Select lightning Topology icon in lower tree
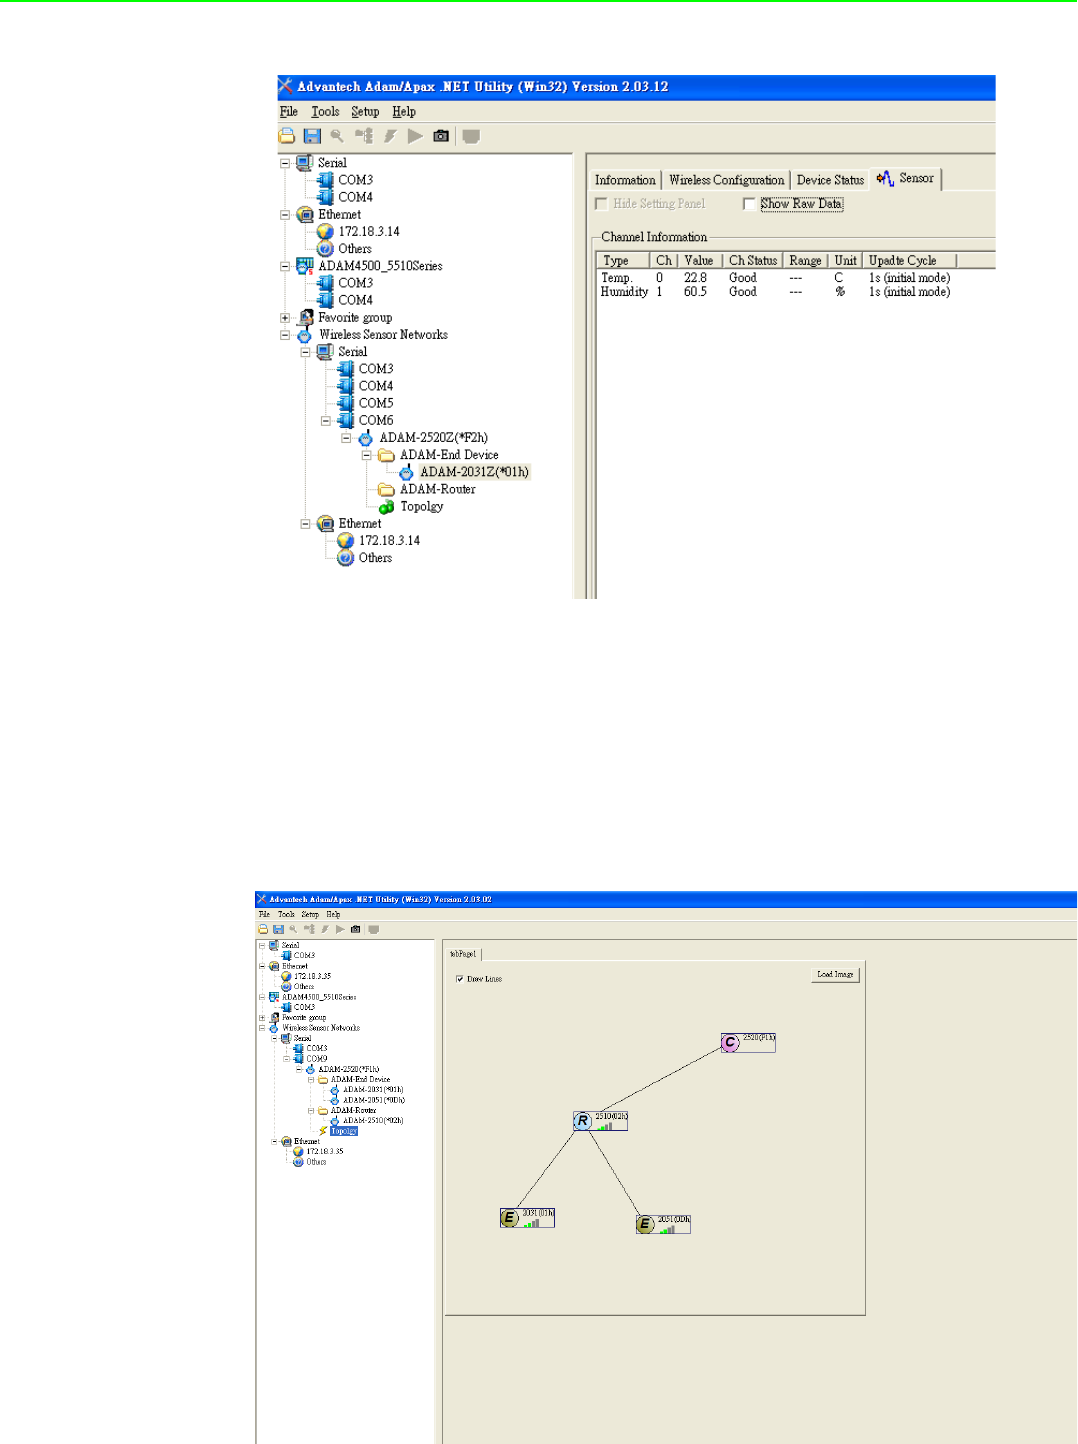 [323, 1131]
